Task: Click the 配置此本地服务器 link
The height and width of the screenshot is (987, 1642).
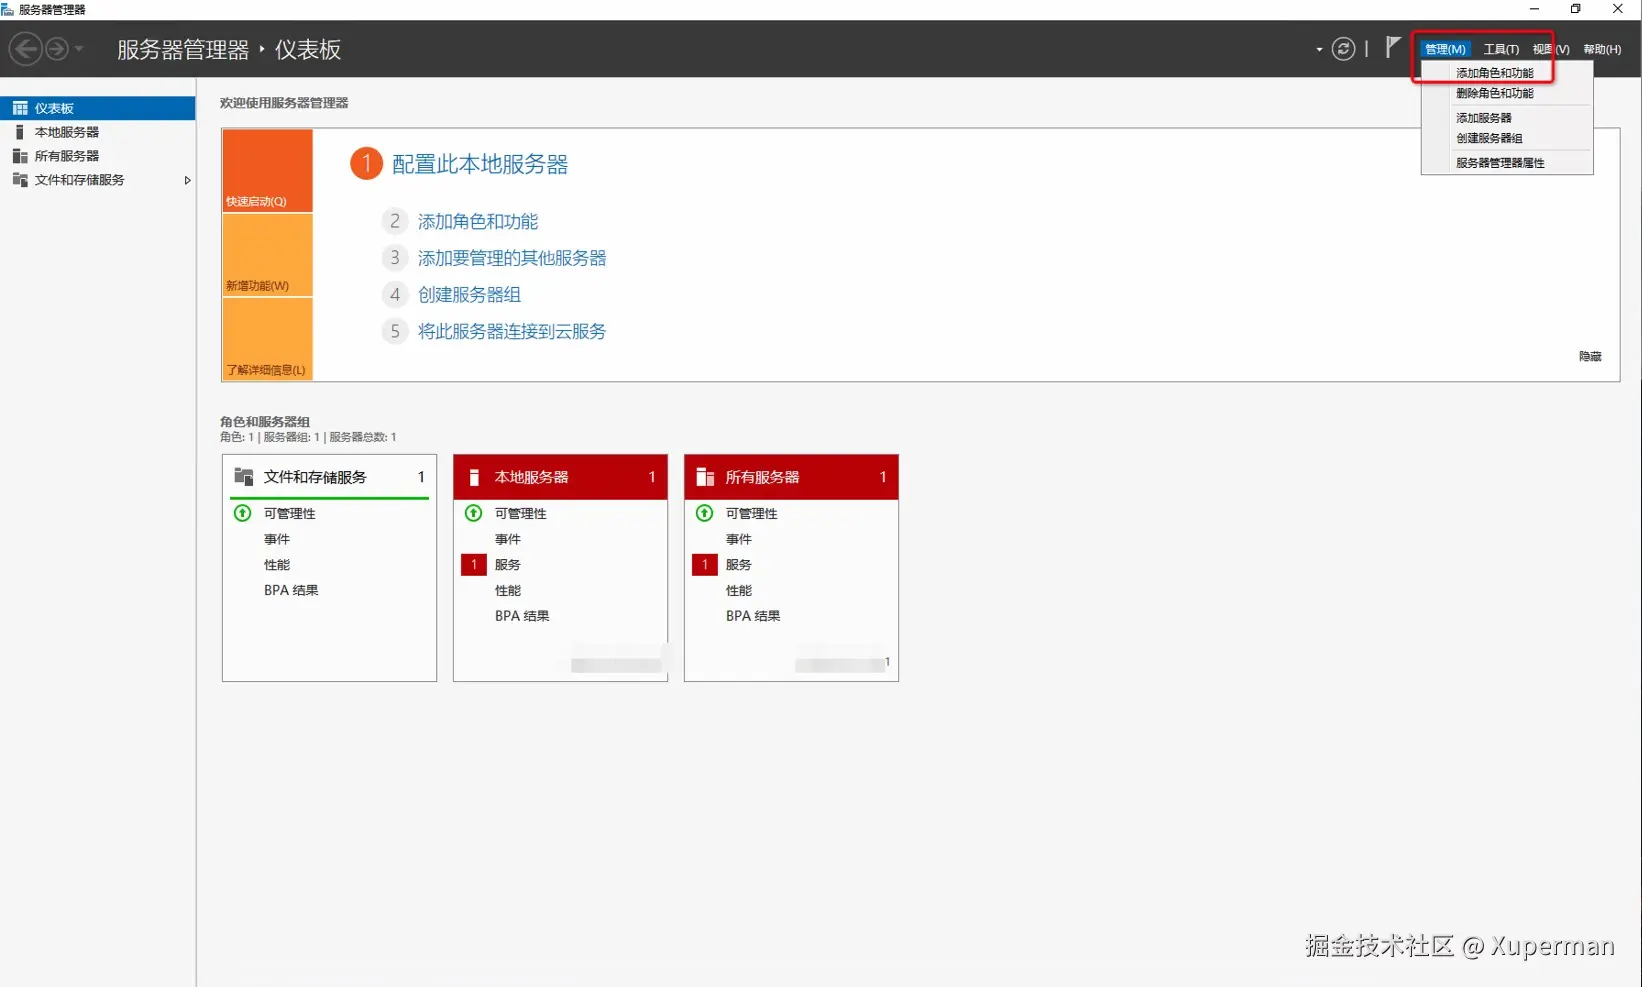Action: 480,164
